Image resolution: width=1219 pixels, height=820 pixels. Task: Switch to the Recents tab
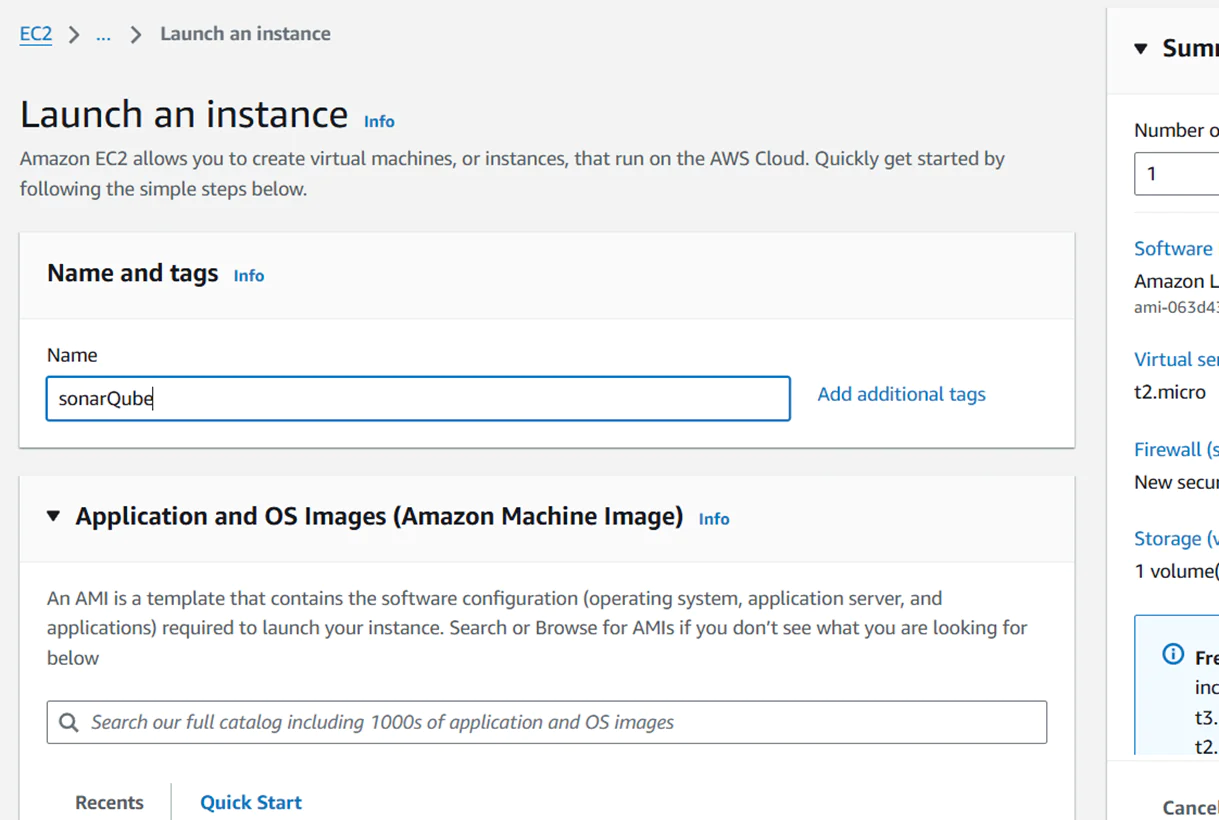(109, 802)
